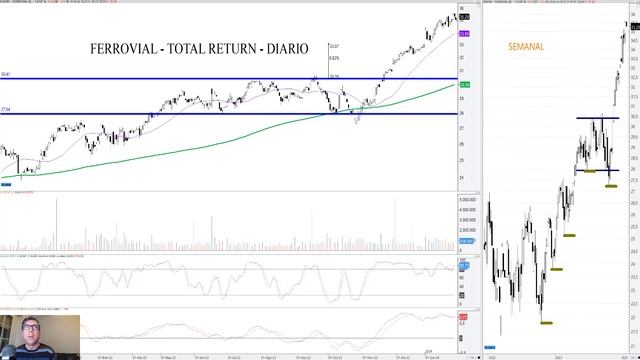Click the red MACD value tag
This screenshot has width=640, height=360.
tap(463, 317)
